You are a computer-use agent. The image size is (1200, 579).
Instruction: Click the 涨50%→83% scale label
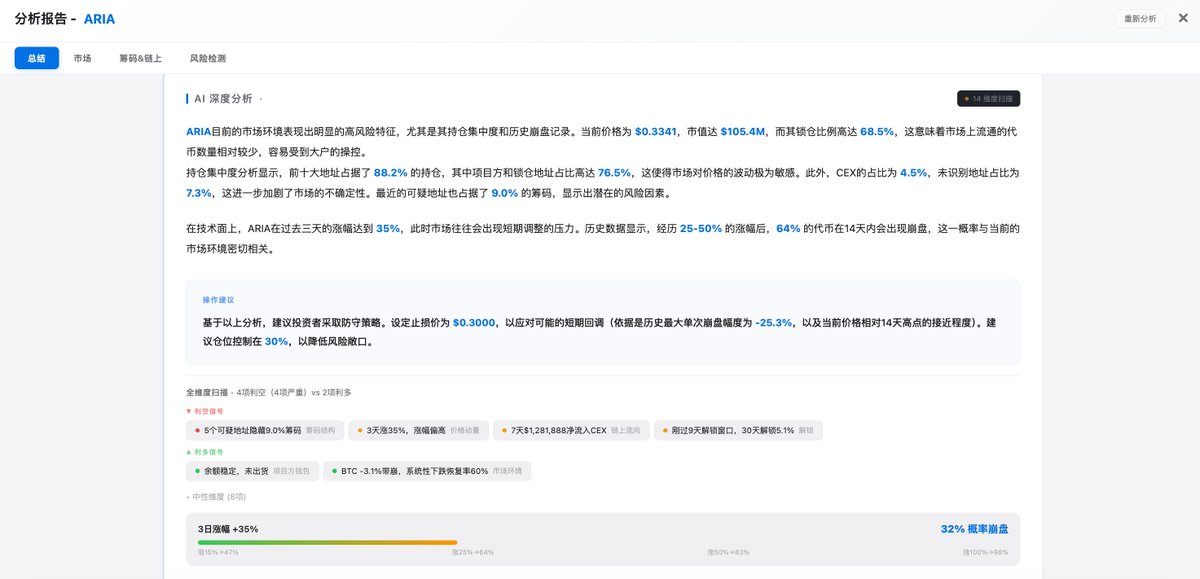(728, 552)
